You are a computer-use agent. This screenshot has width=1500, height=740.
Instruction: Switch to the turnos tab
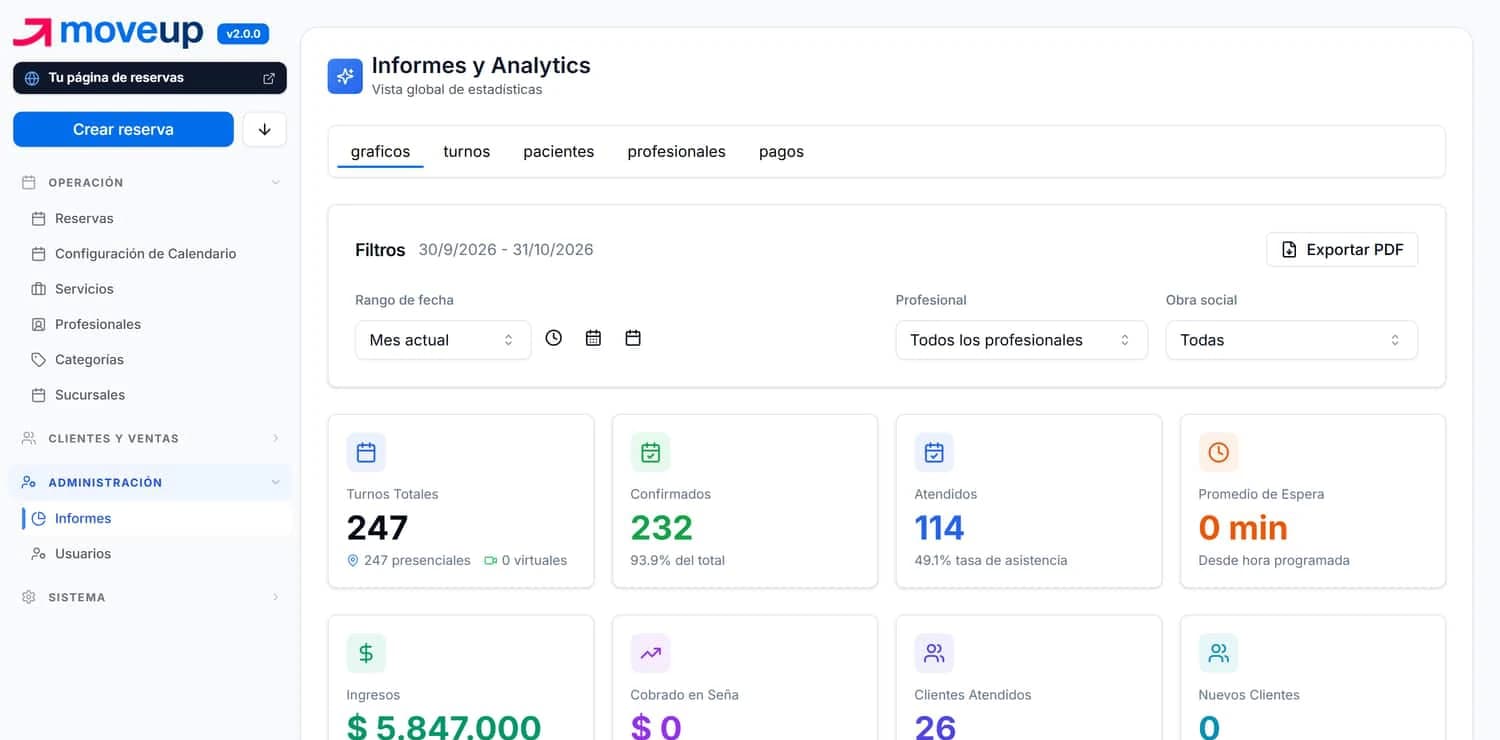click(x=467, y=152)
